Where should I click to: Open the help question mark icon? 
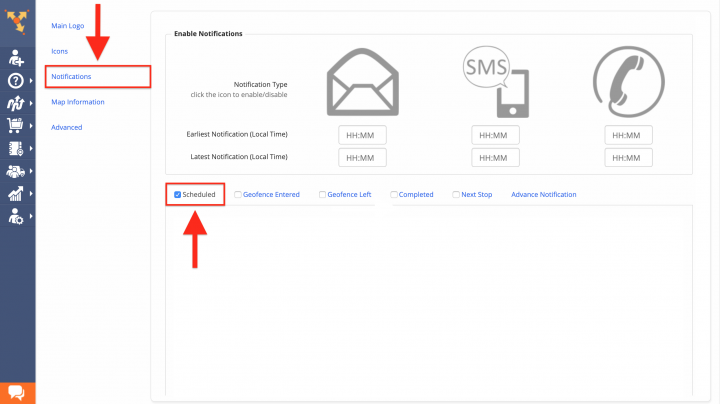[16, 81]
